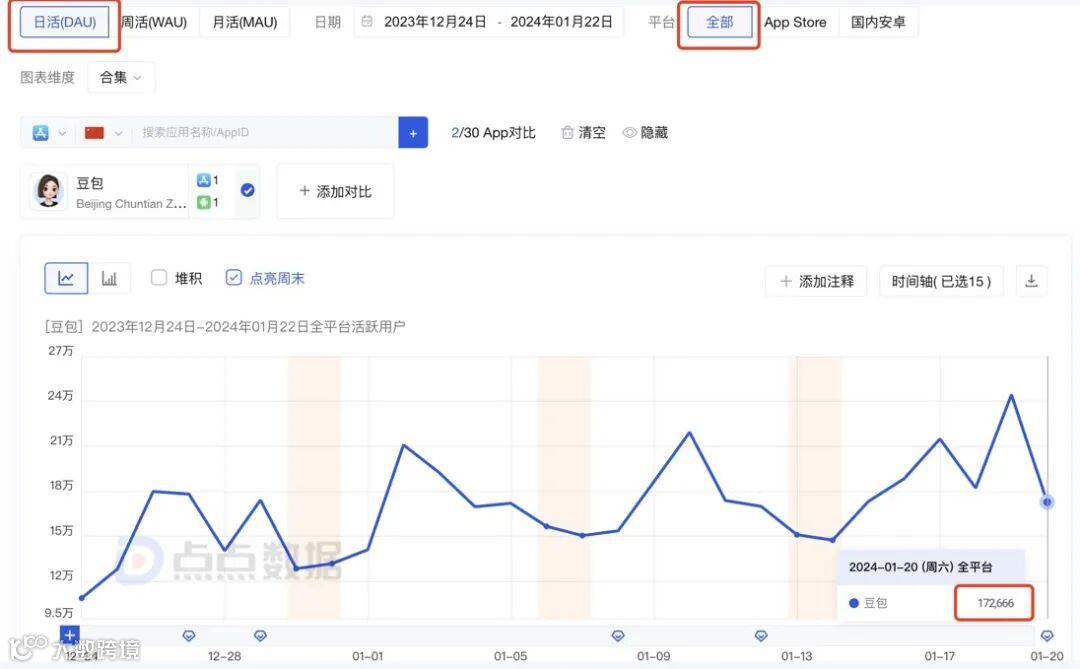Screen dimensions: 1080x669
Task: Select the 日活(DAU) tab
Action: [x=64, y=22]
